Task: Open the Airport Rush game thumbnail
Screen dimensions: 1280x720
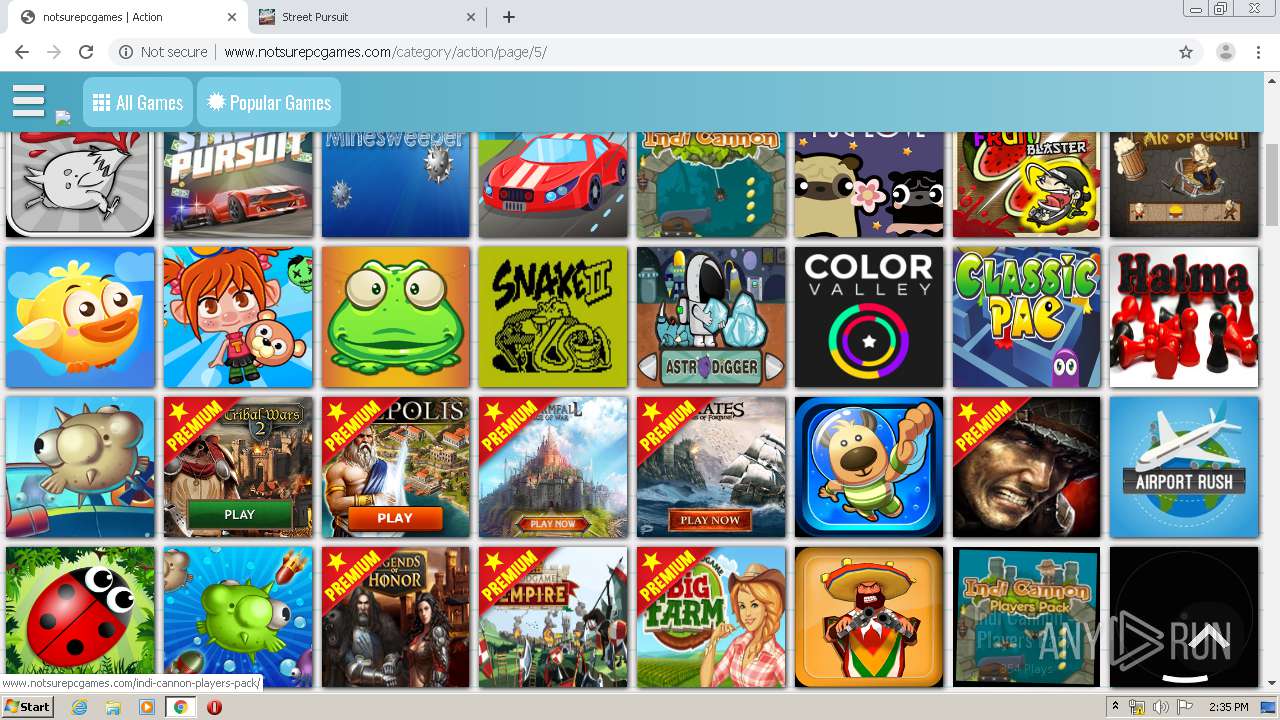Action: pyautogui.click(x=1184, y=467)
